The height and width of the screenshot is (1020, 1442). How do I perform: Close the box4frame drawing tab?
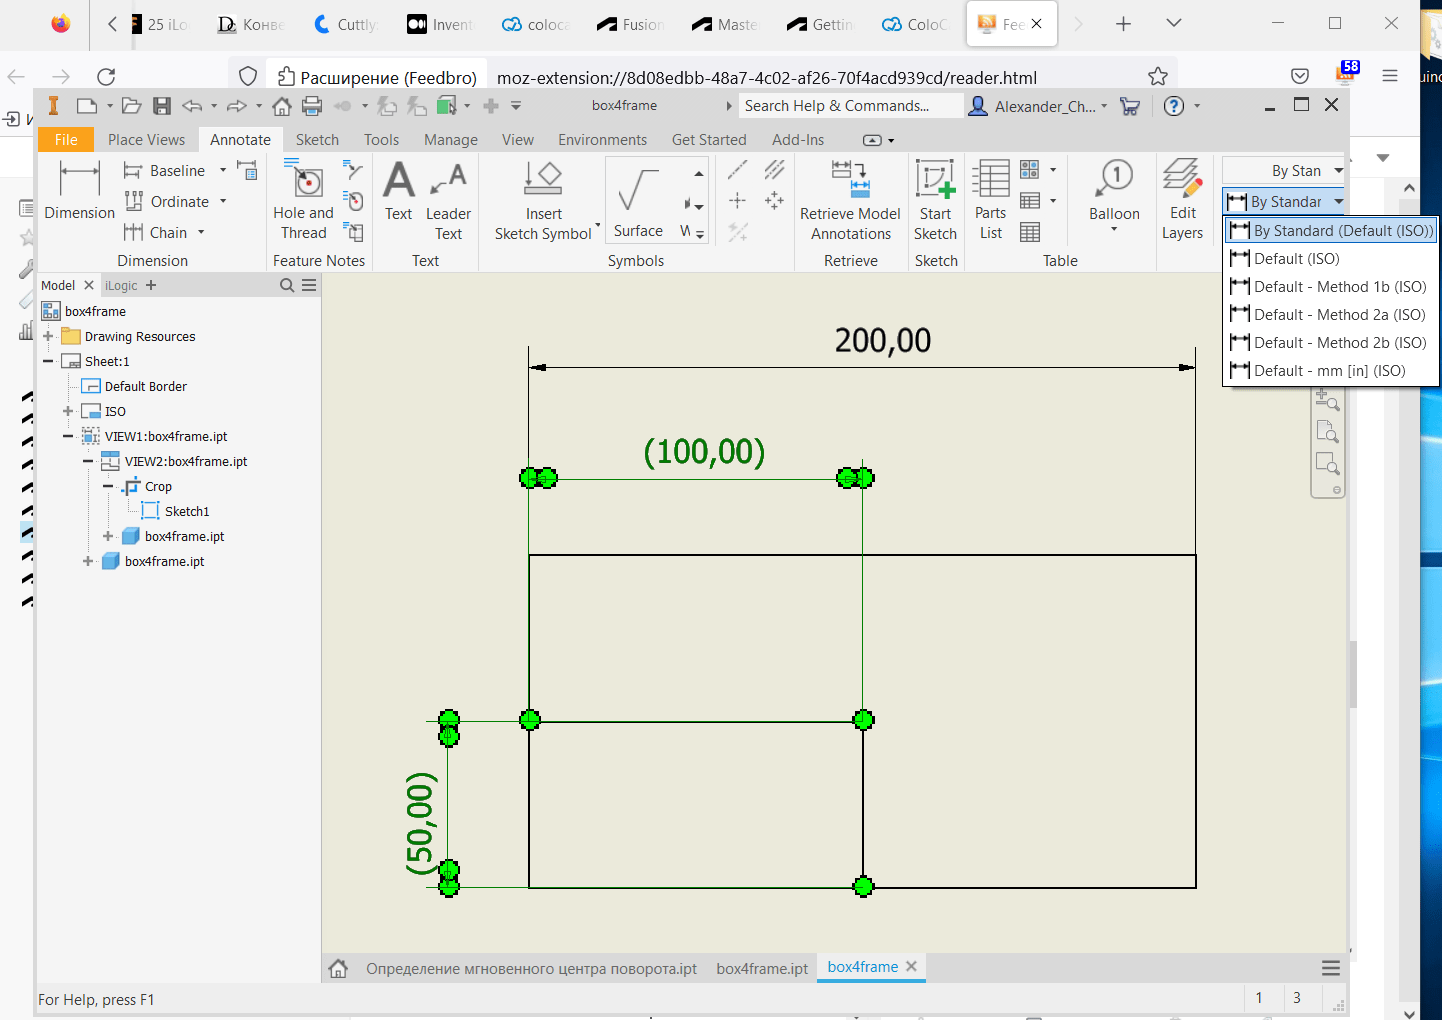[x=911, y=967]
